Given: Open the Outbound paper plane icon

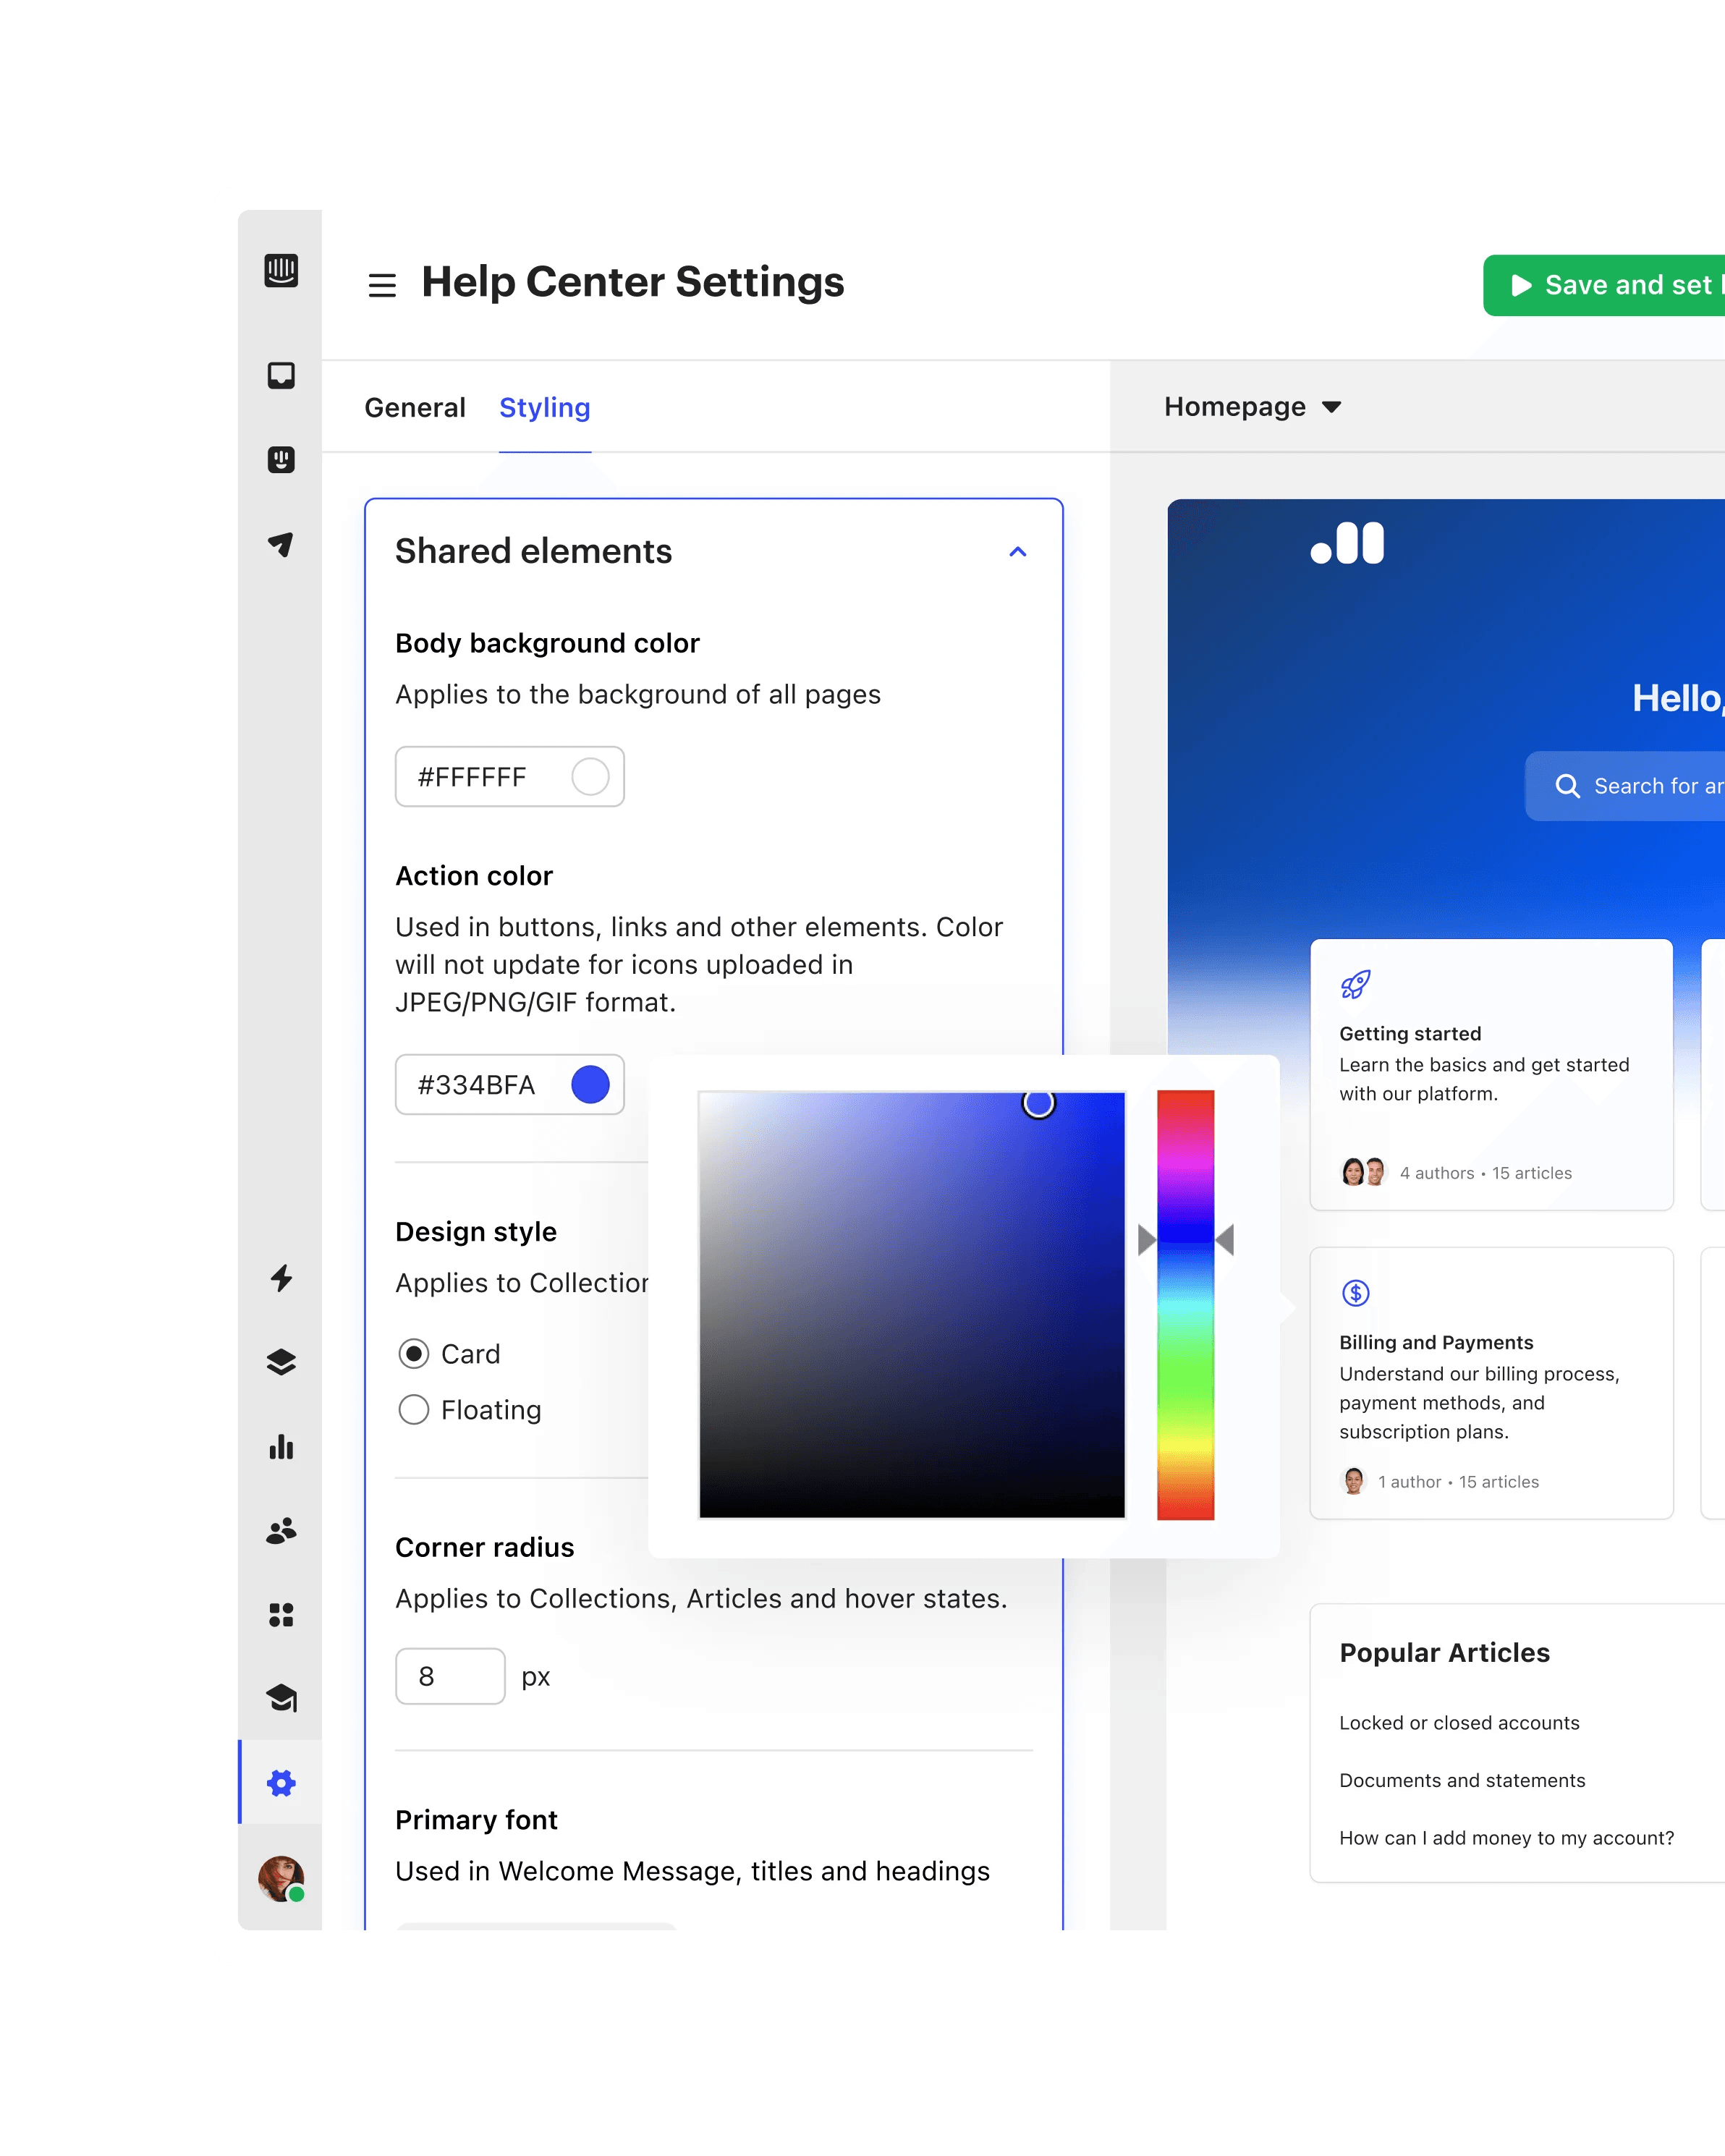Looking at the screenshot, I should (x=281, y=544).
